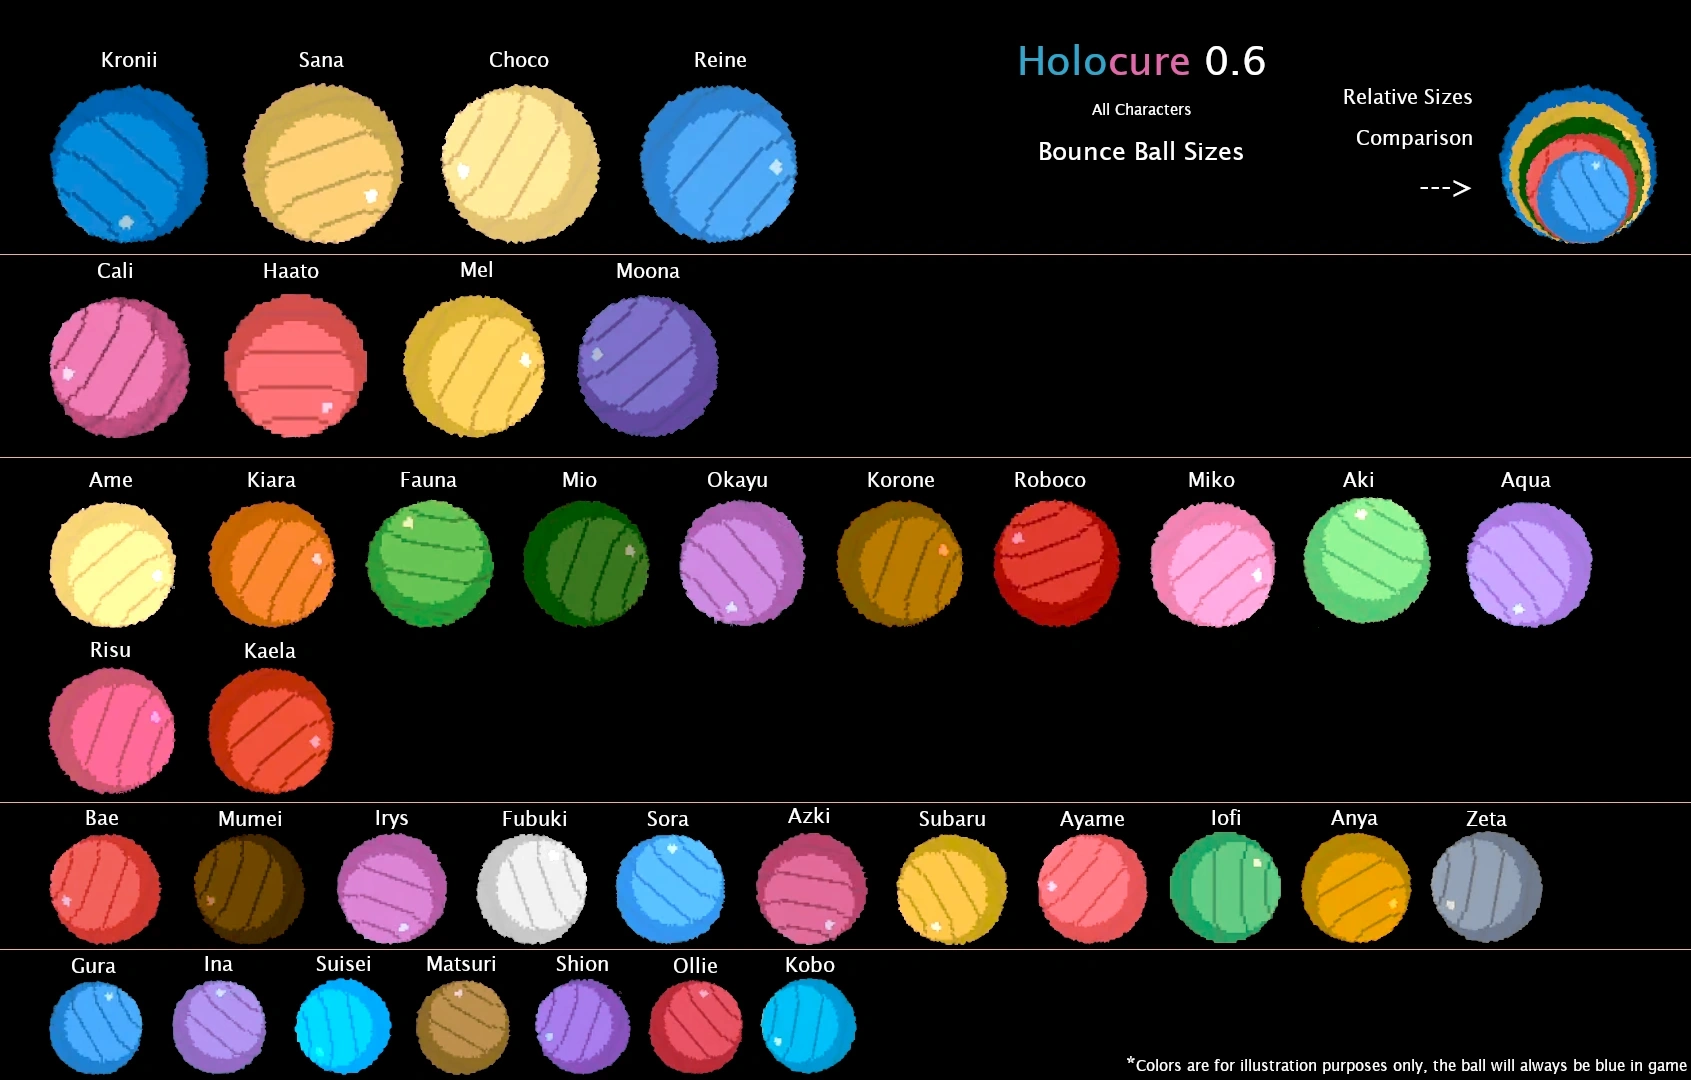Click the light green ball under Fauna
The width and height of the screenshot is (1691, 1080).
click(x=430, y=564)
